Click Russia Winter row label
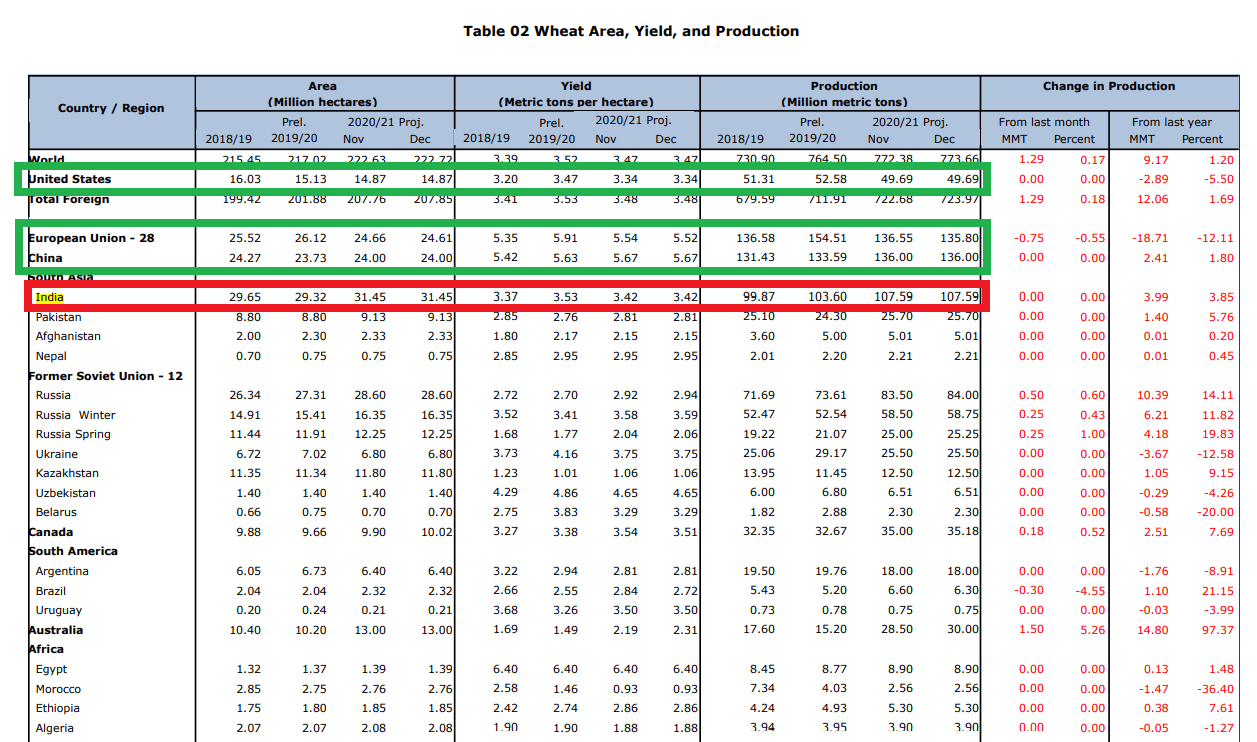 click(x=75, y=414)
